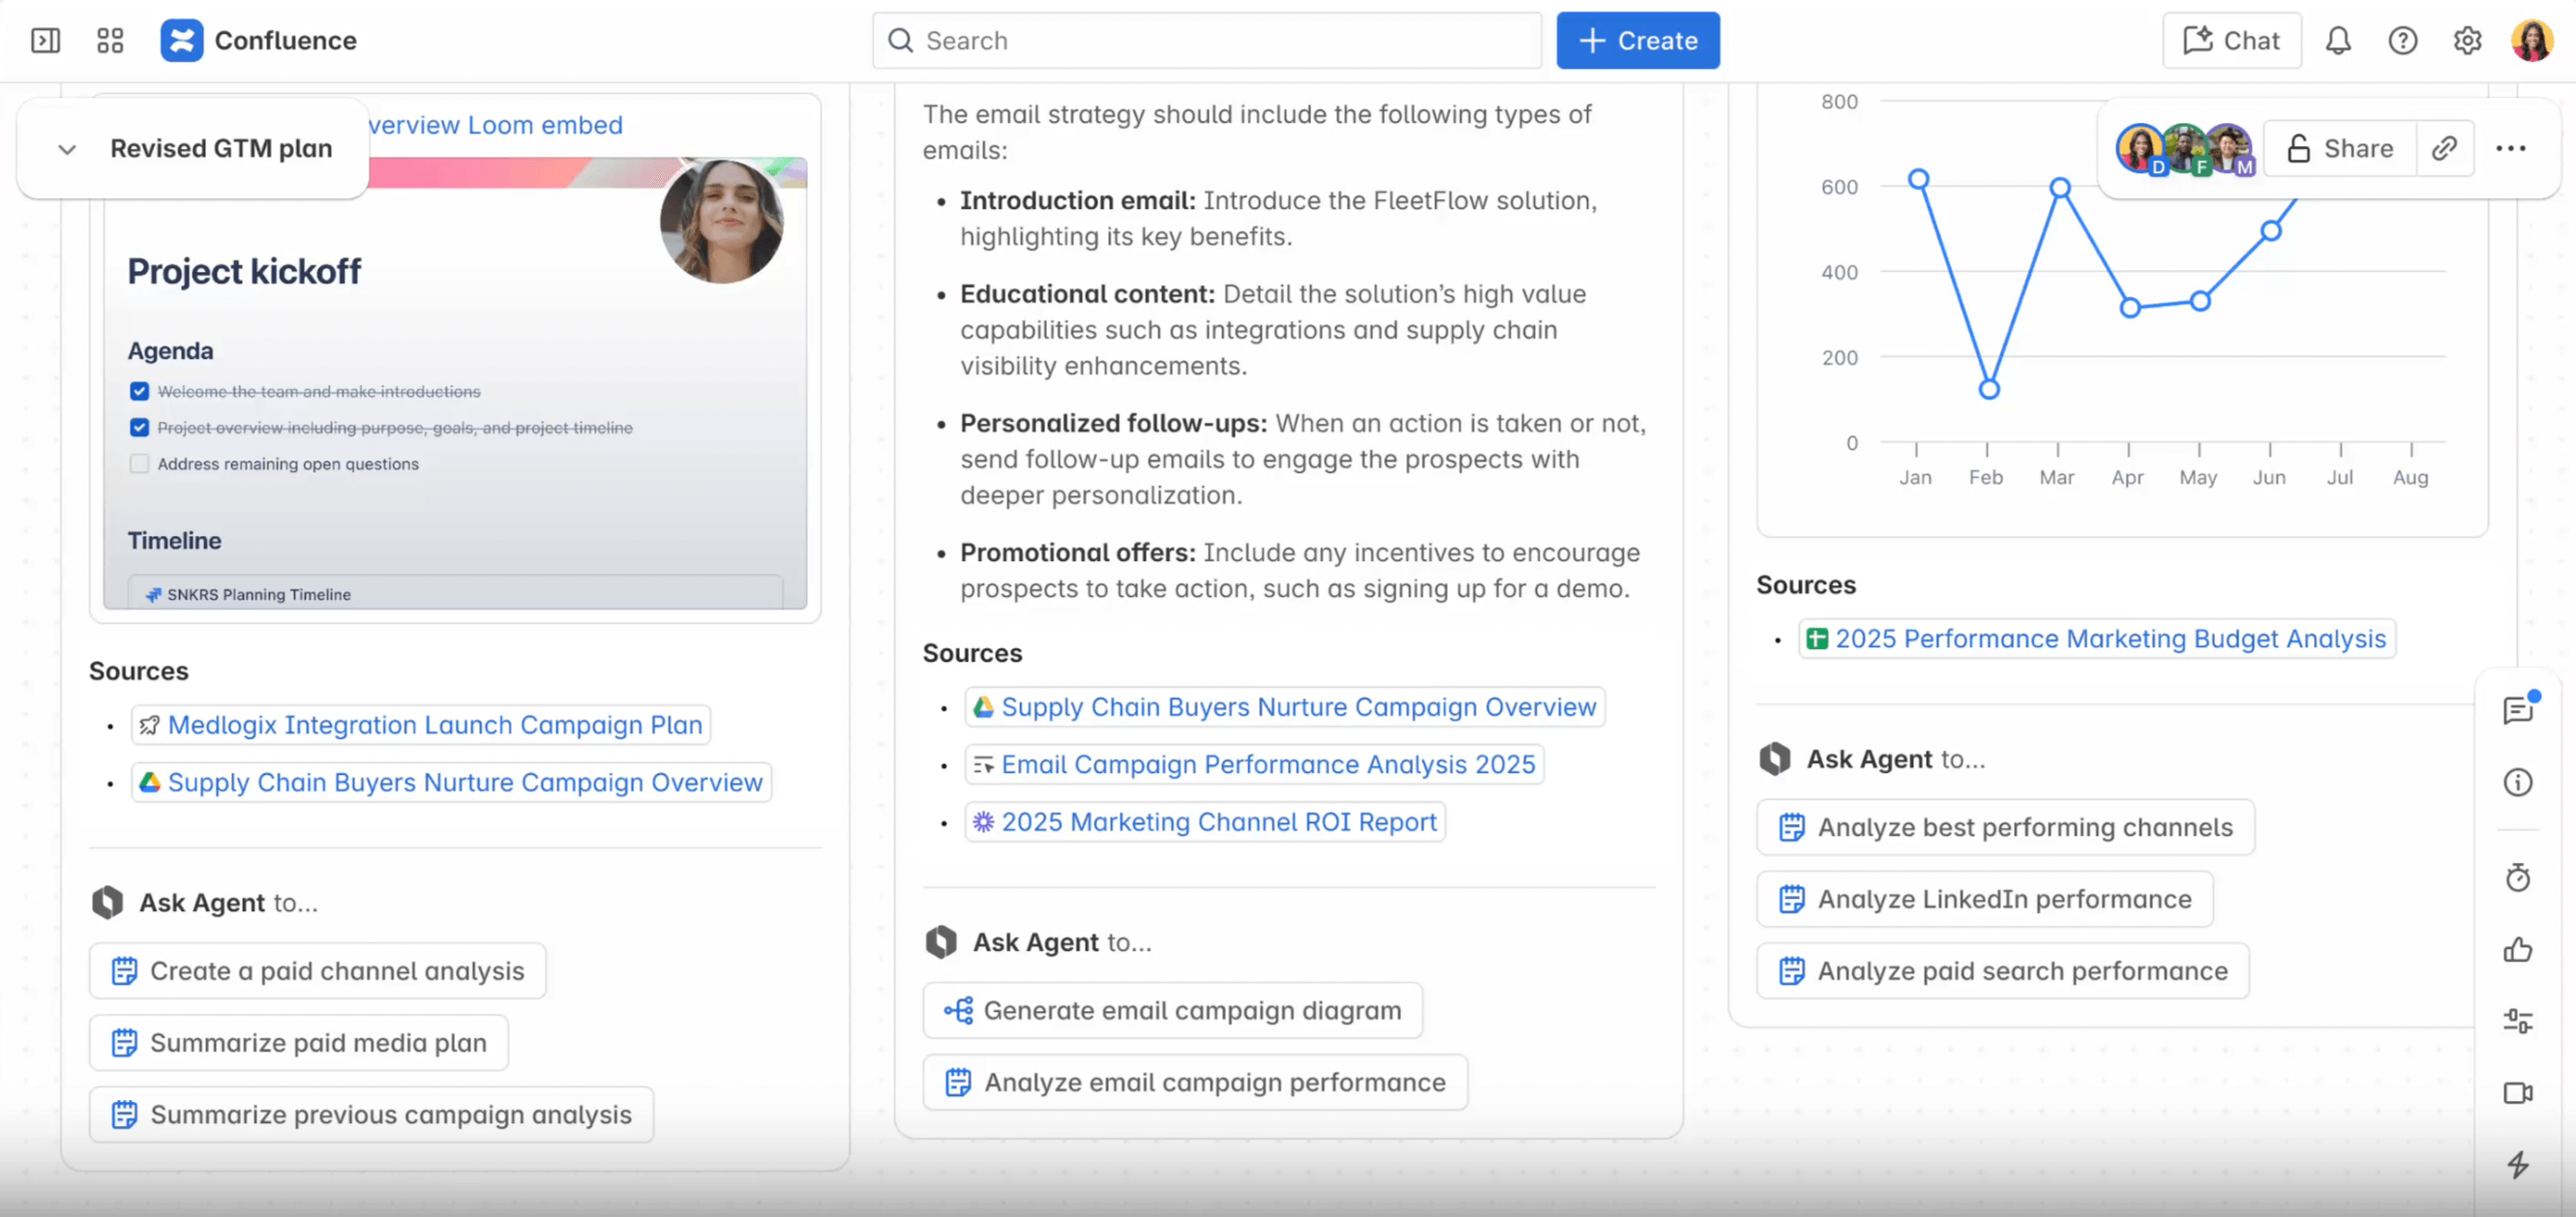Open the more actions ellipsis menu
Screen dimensions: 2576x1217
click(2511, 148)
